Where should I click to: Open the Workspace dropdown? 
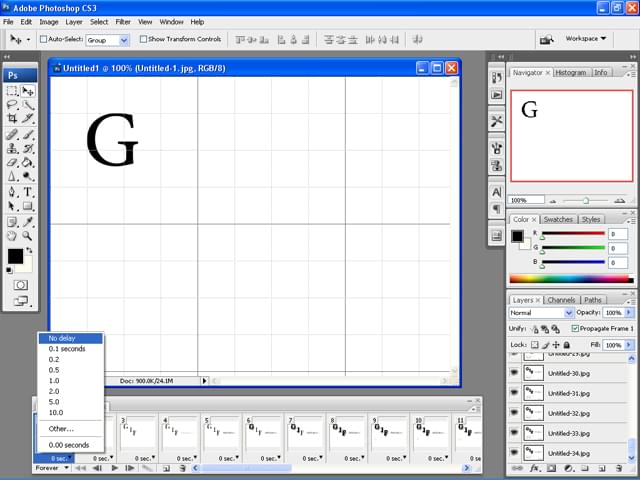coord(586,38)
